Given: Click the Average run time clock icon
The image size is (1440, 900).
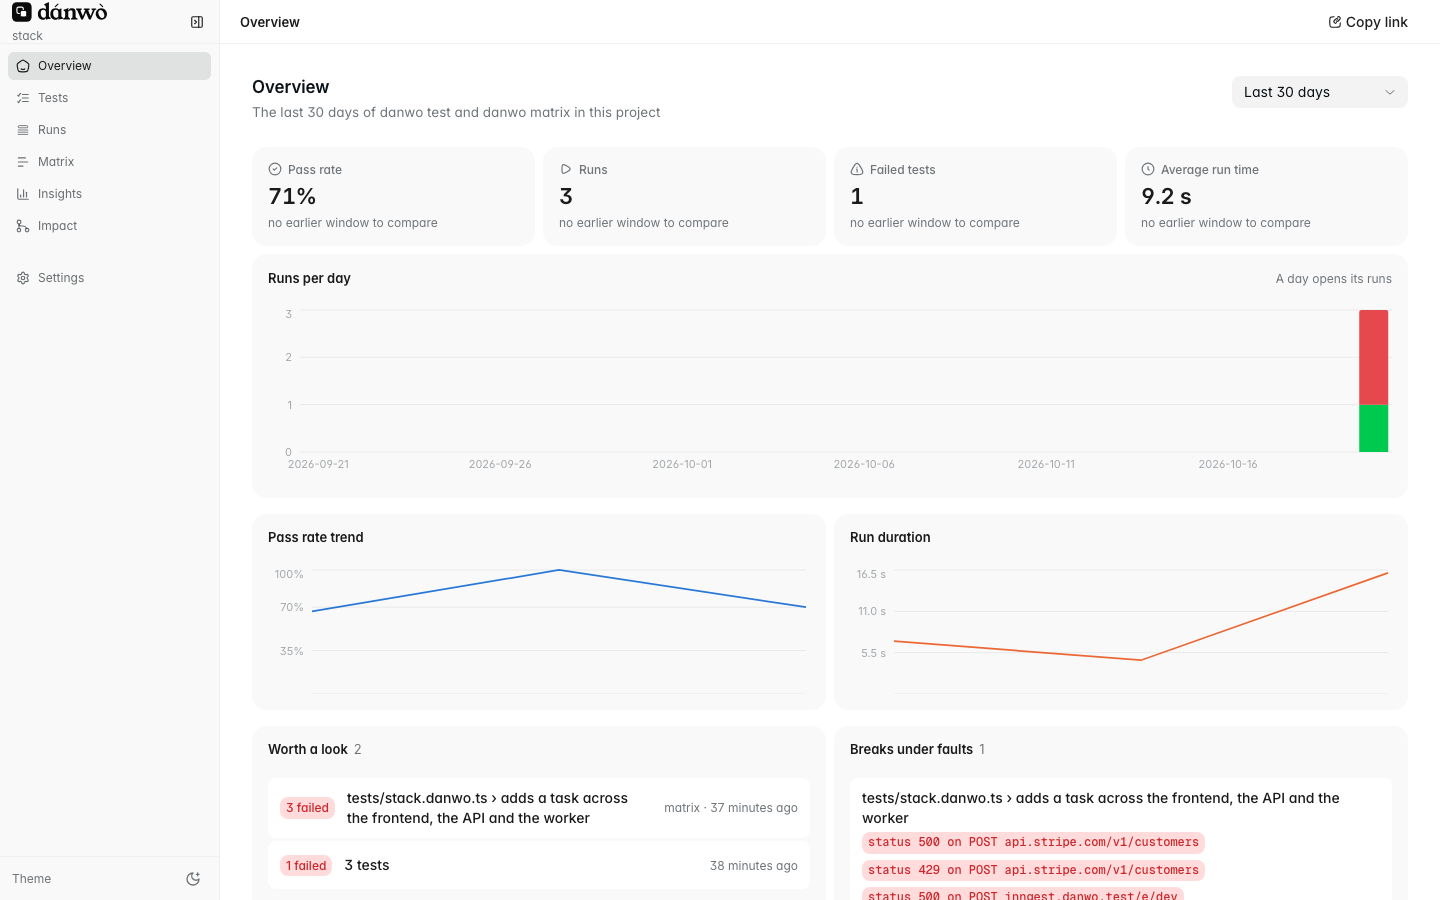Looking at the screenshot, I should click(x=1148, y=170).
